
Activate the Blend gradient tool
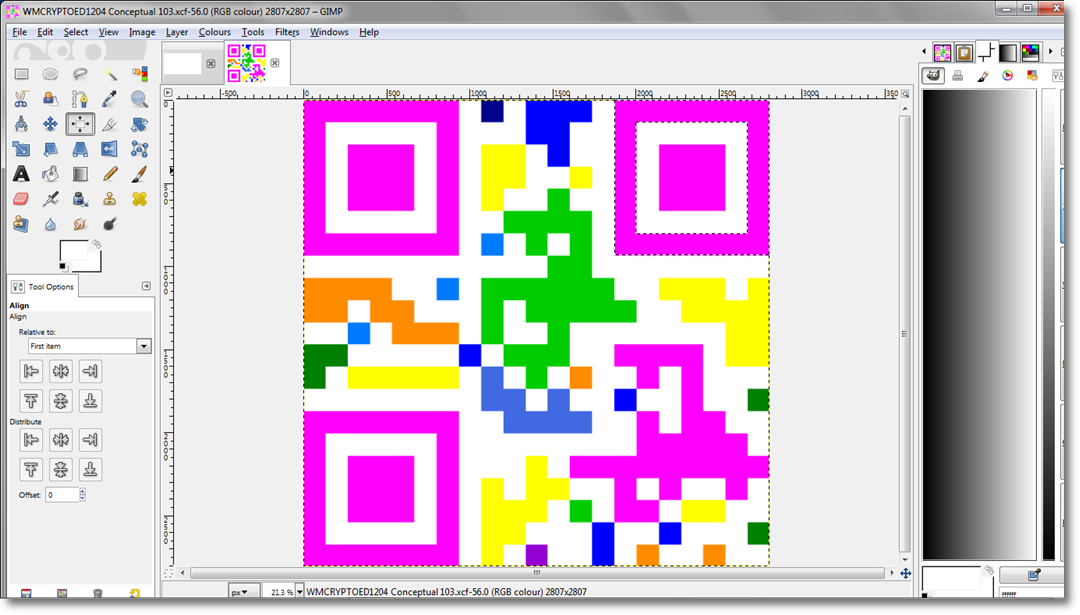pos(80,174)
